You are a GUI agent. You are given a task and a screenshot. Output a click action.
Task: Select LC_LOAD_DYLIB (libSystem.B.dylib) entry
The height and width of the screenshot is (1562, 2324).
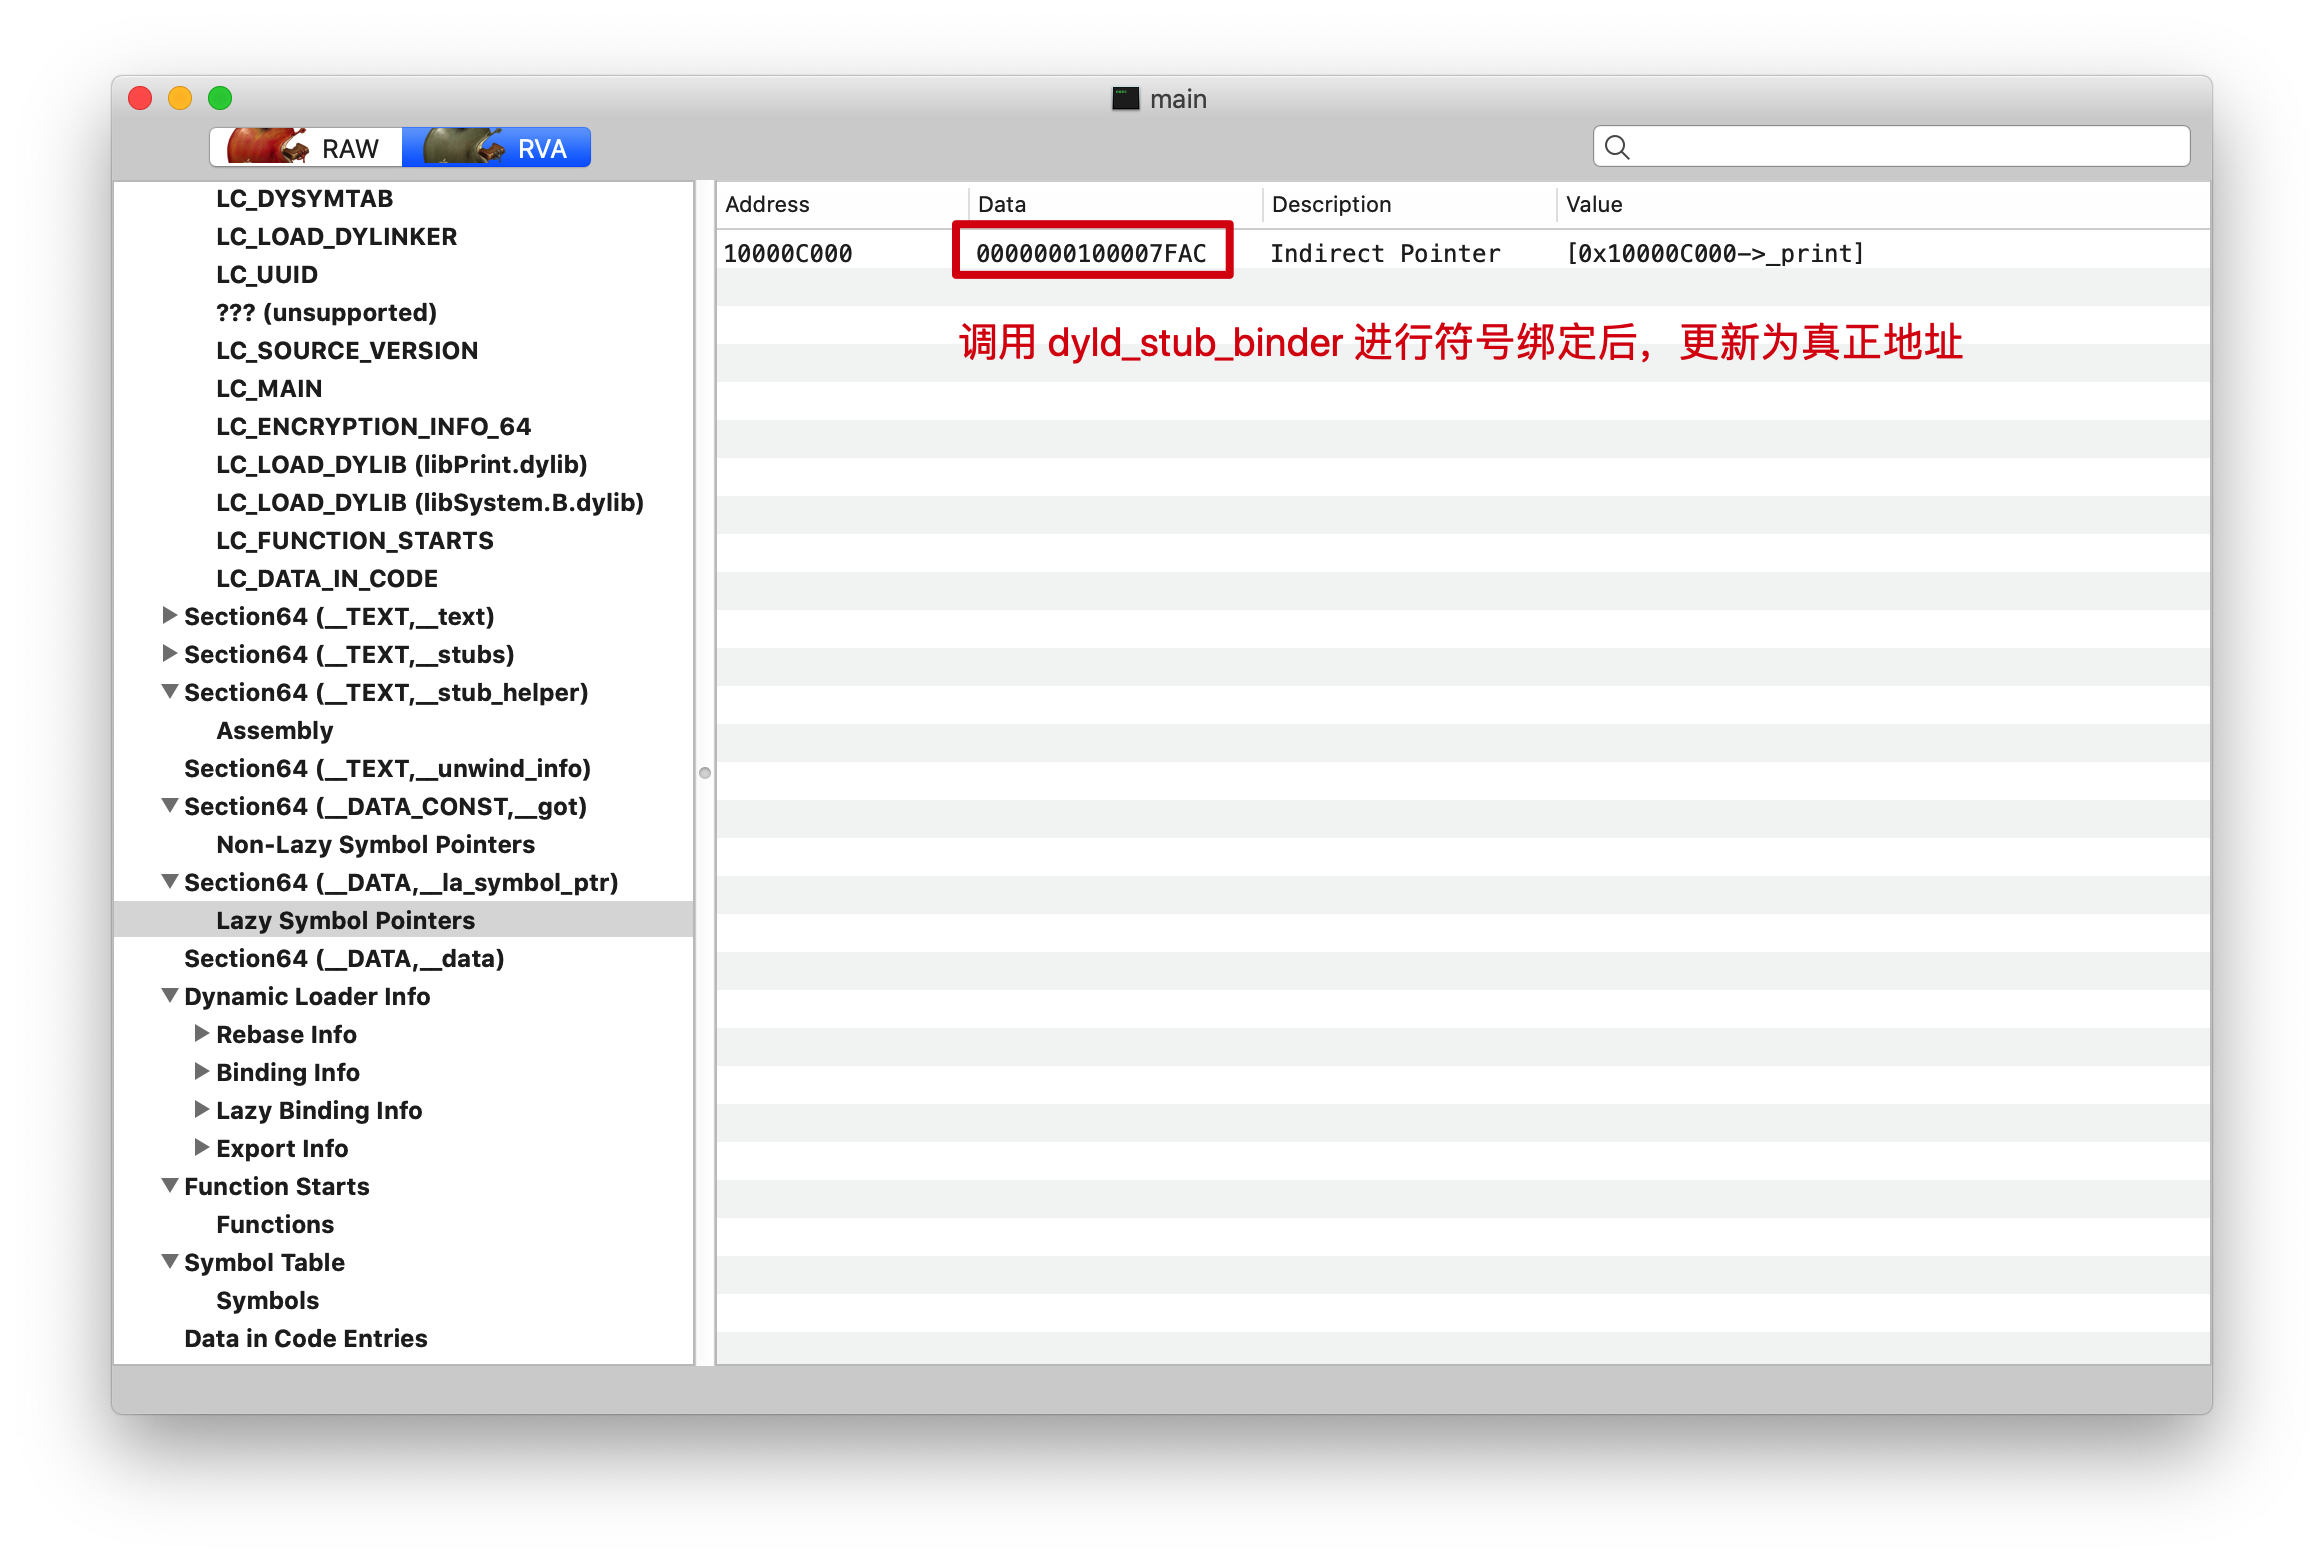click(x=430, y=502)
